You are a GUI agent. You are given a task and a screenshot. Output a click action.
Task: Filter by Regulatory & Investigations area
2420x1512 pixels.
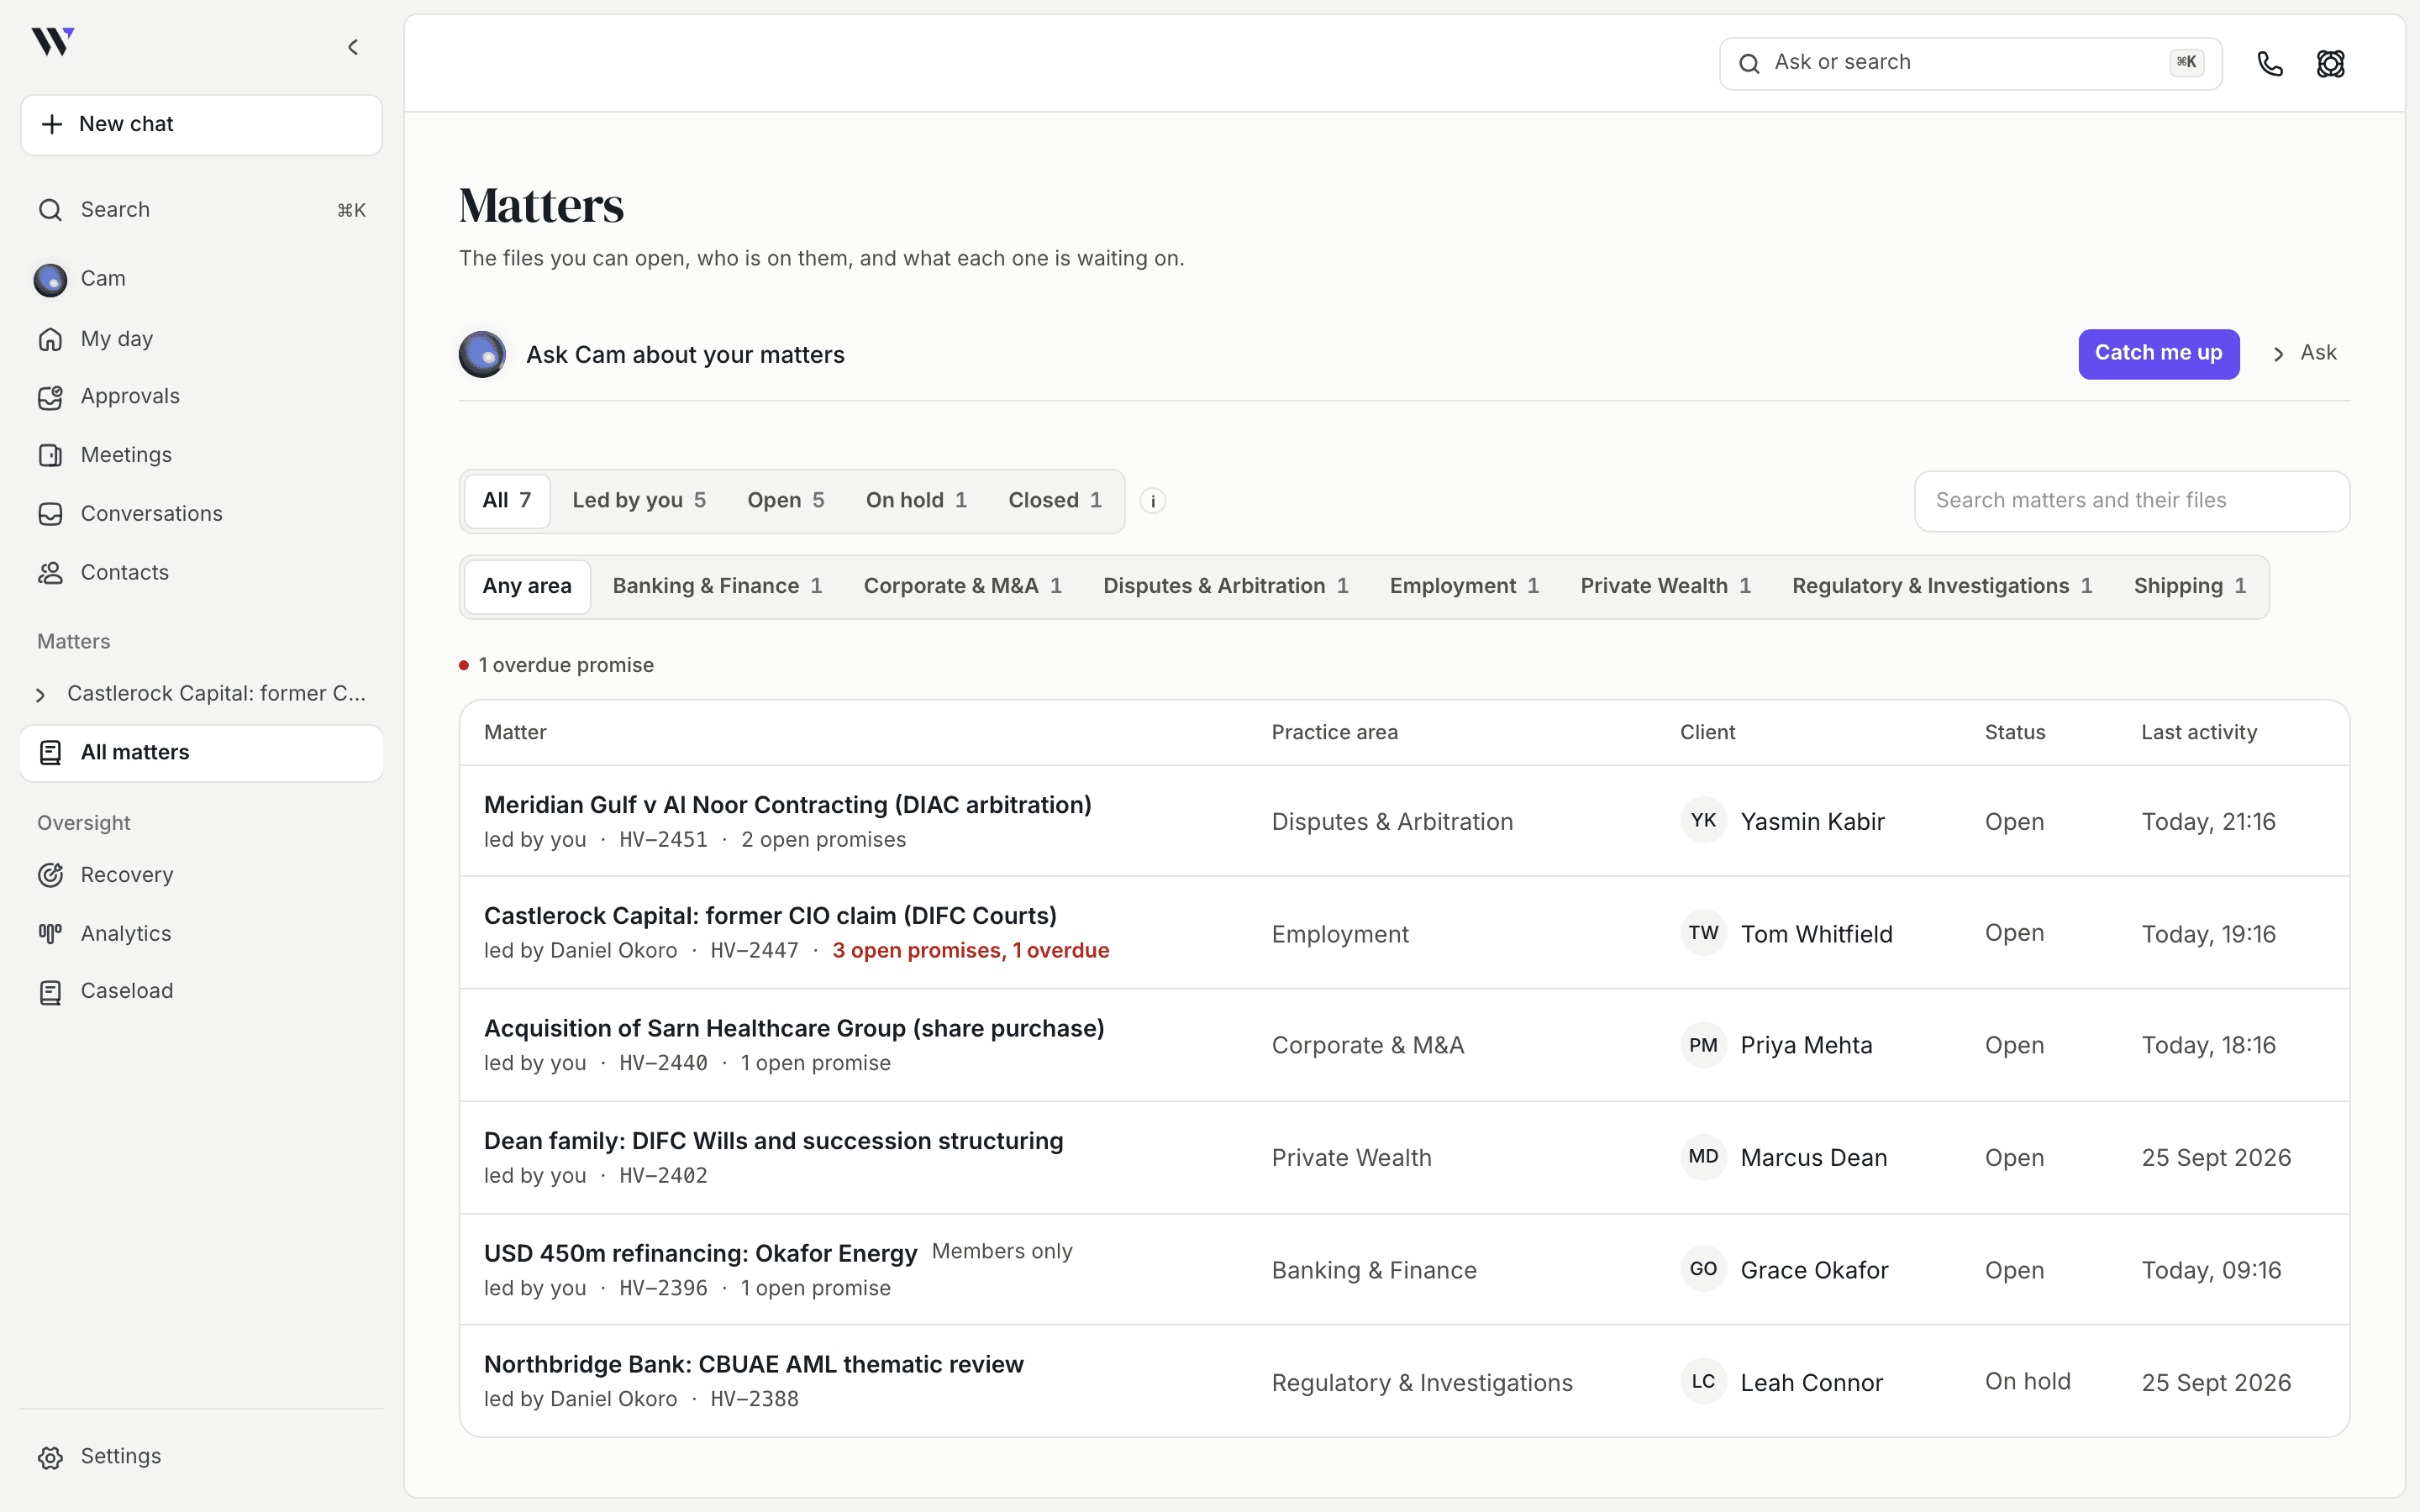(x=1942, y=587)
